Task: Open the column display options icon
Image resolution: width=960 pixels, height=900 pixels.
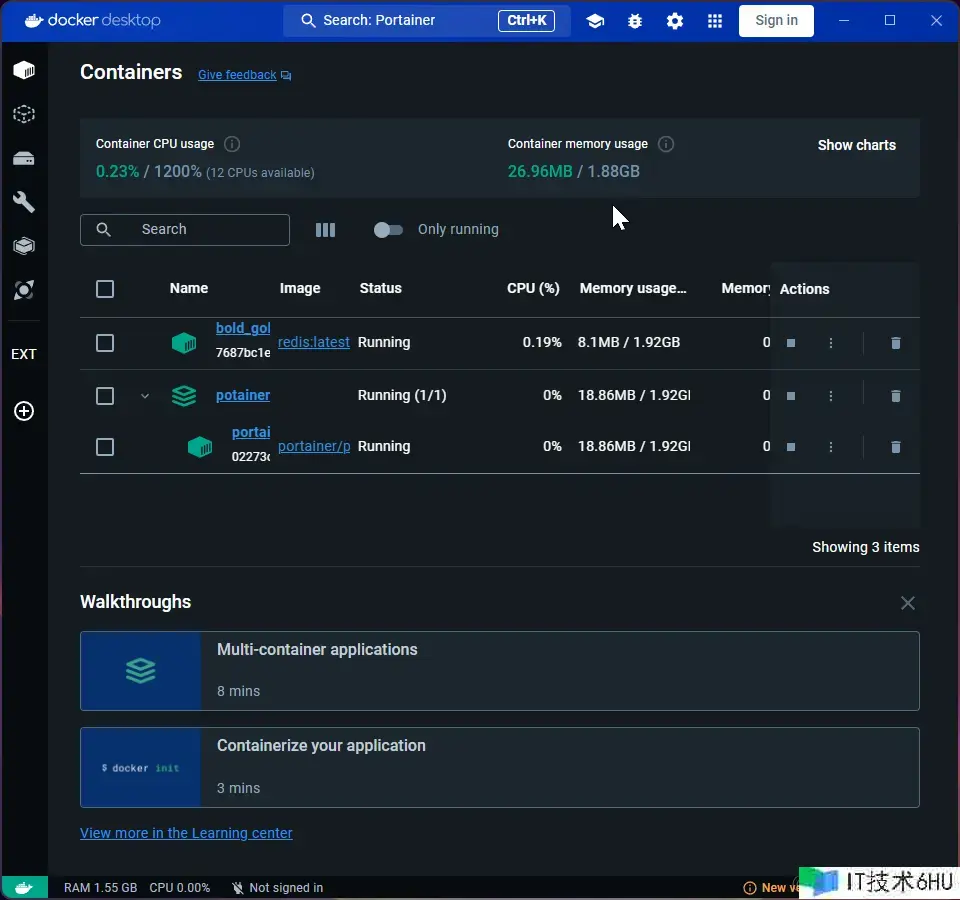Action: click(x=325, y=230)
